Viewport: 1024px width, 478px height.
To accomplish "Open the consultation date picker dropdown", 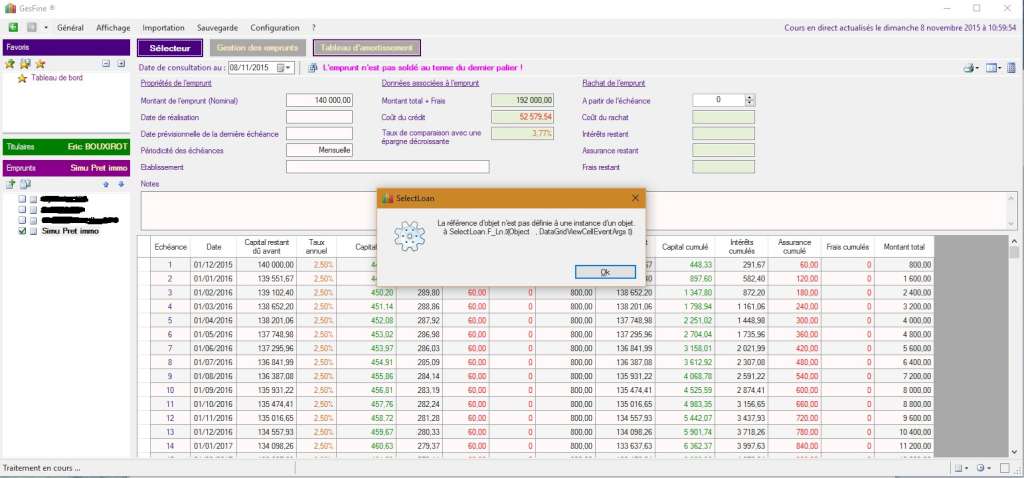I will pyautogui.click(x=288, y=68).
